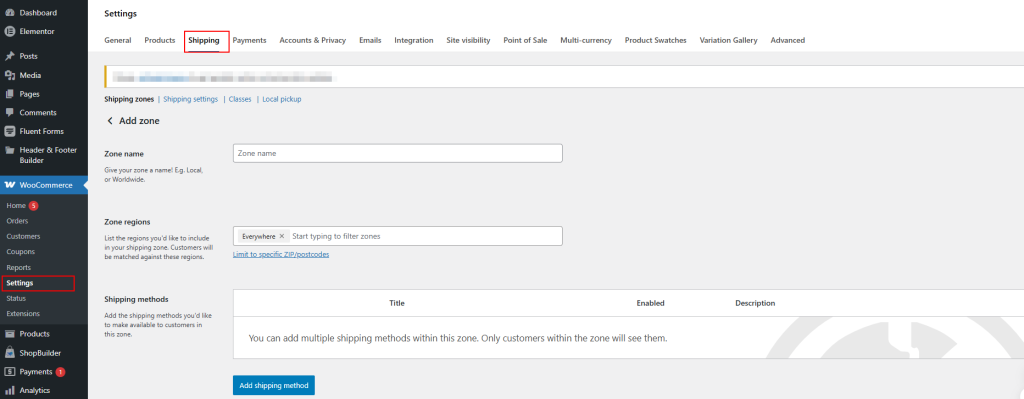Open WooCommerce Home submenu item
Viewport: 1024px width, 399px height.
pos(16,206)
